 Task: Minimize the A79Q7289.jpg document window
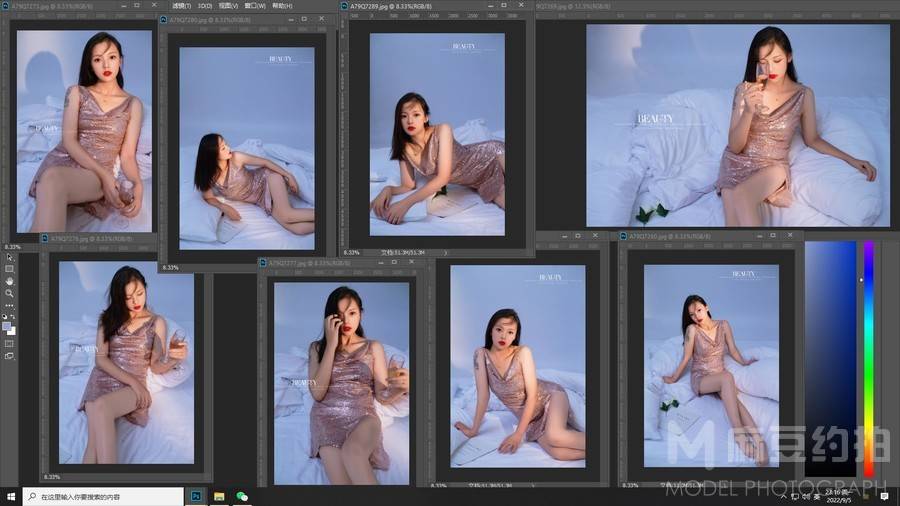click(490, 6)
